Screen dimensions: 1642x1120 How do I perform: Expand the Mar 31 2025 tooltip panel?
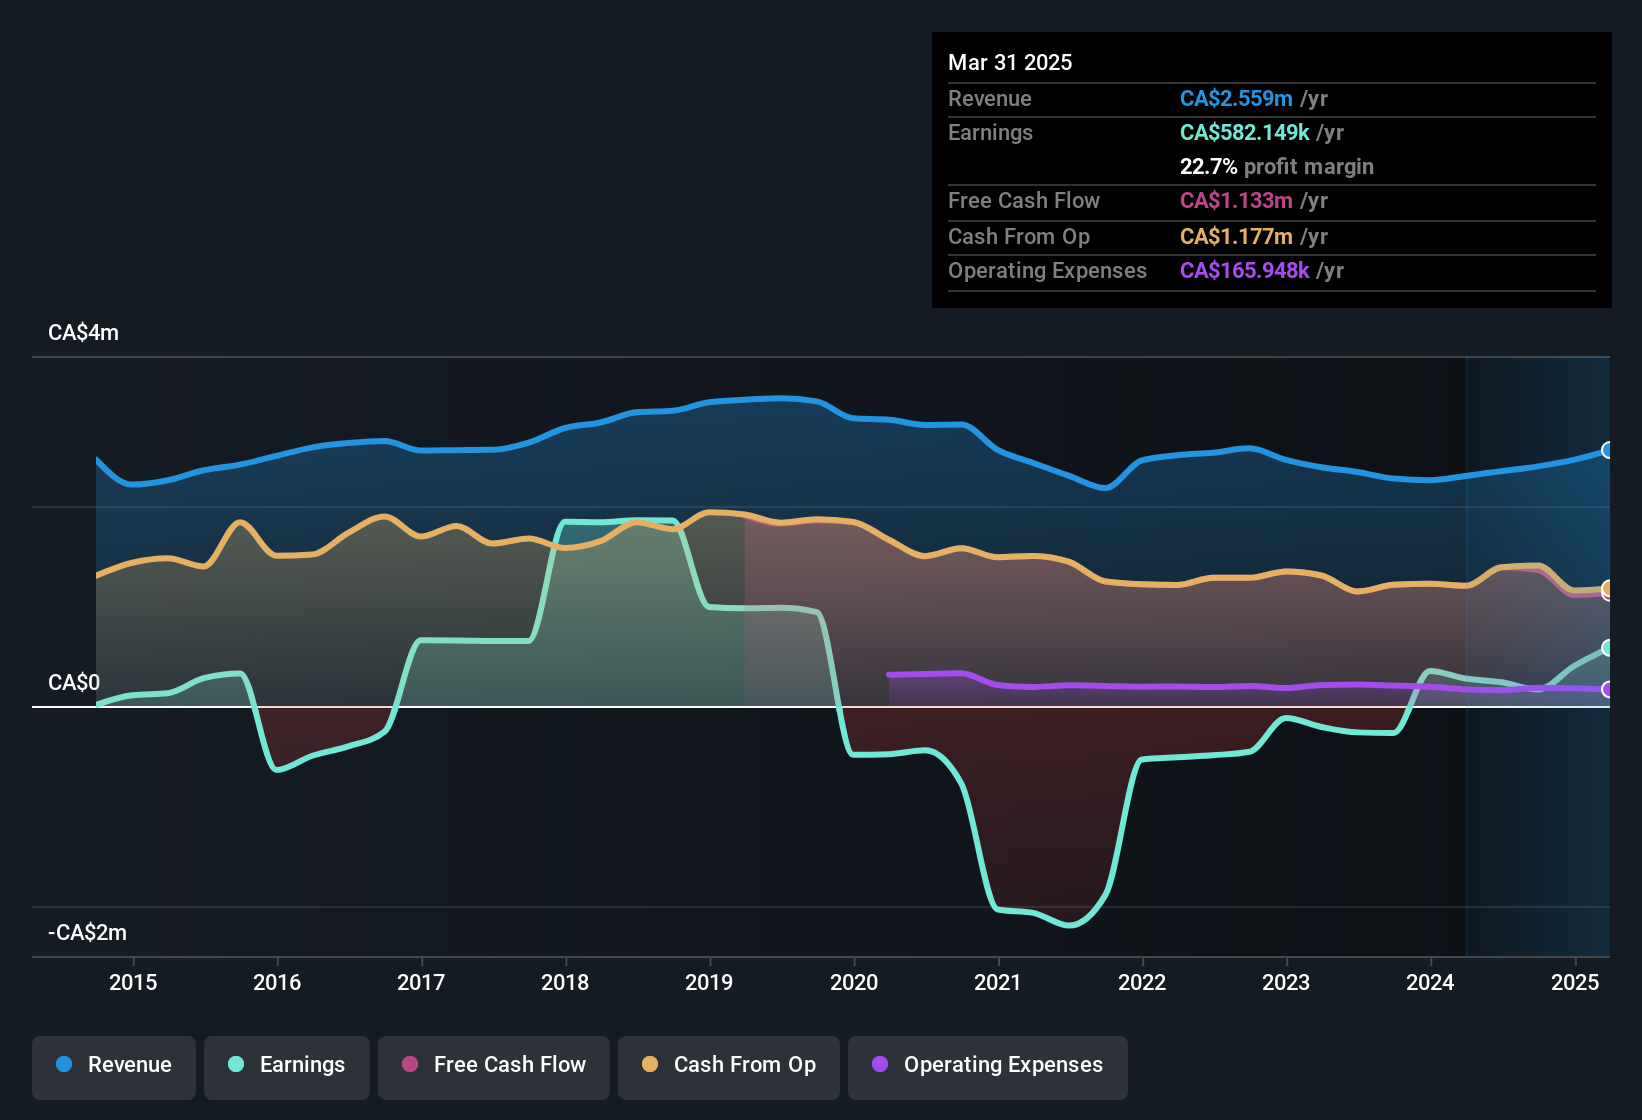tap(1270, 170)
